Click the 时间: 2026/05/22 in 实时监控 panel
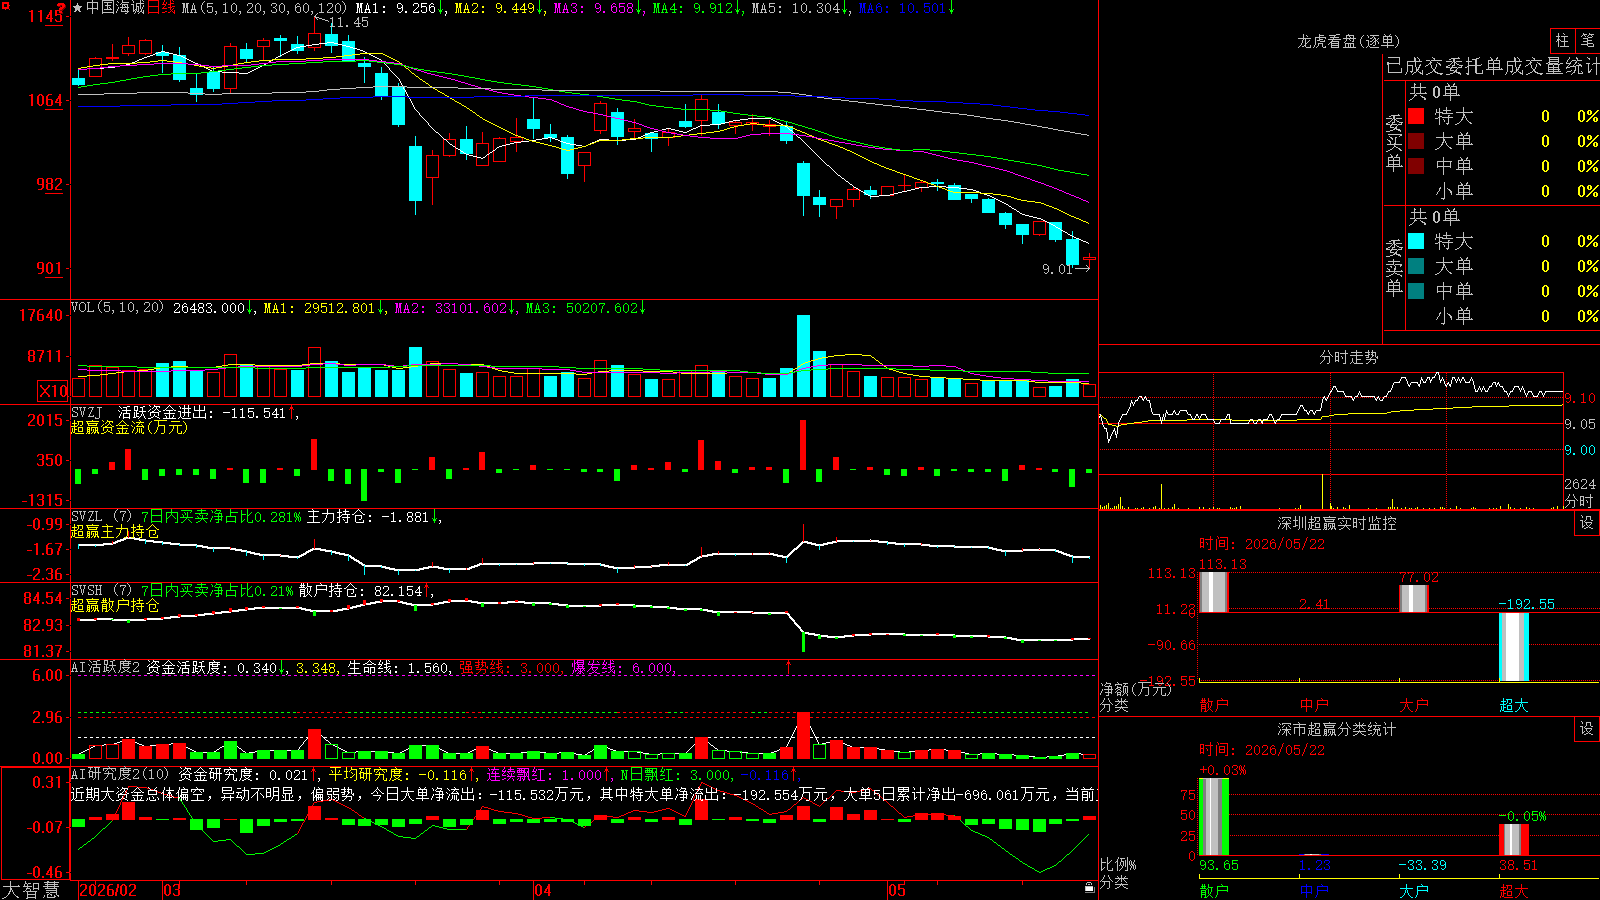Viewport: 1600px width, 900px height. (1262, 544)
